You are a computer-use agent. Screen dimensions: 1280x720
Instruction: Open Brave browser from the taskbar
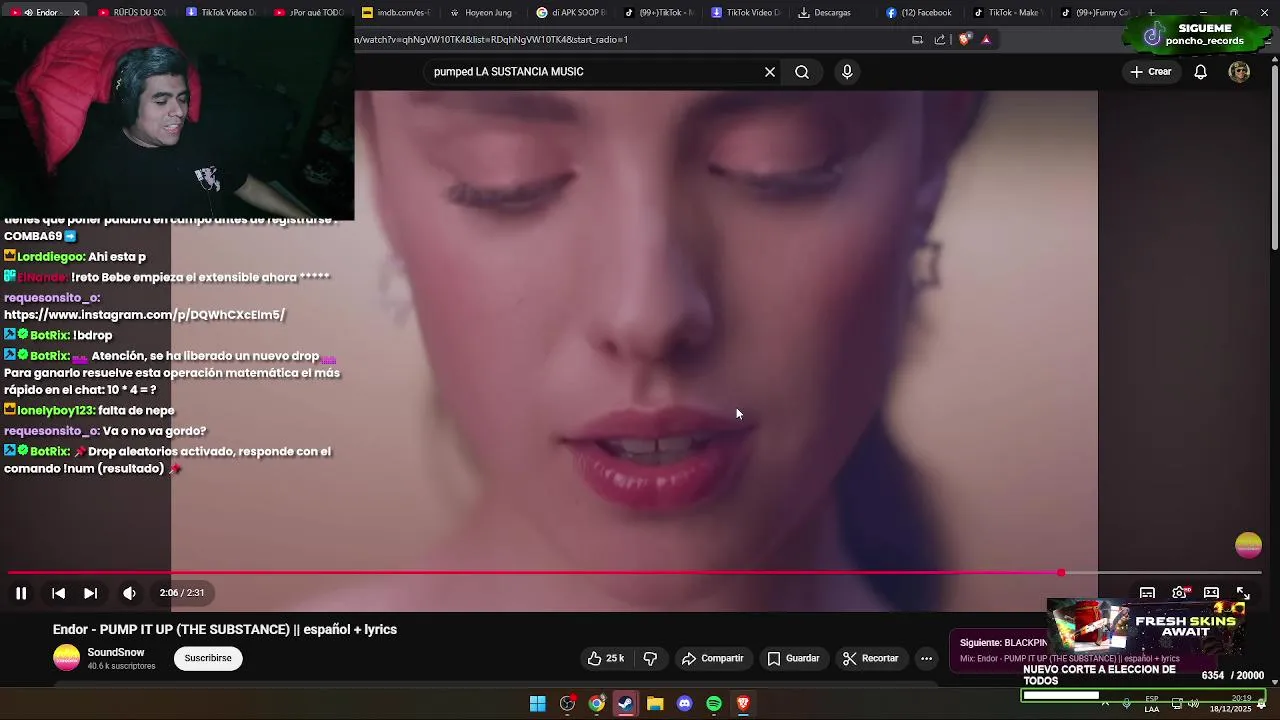(743, 704)
